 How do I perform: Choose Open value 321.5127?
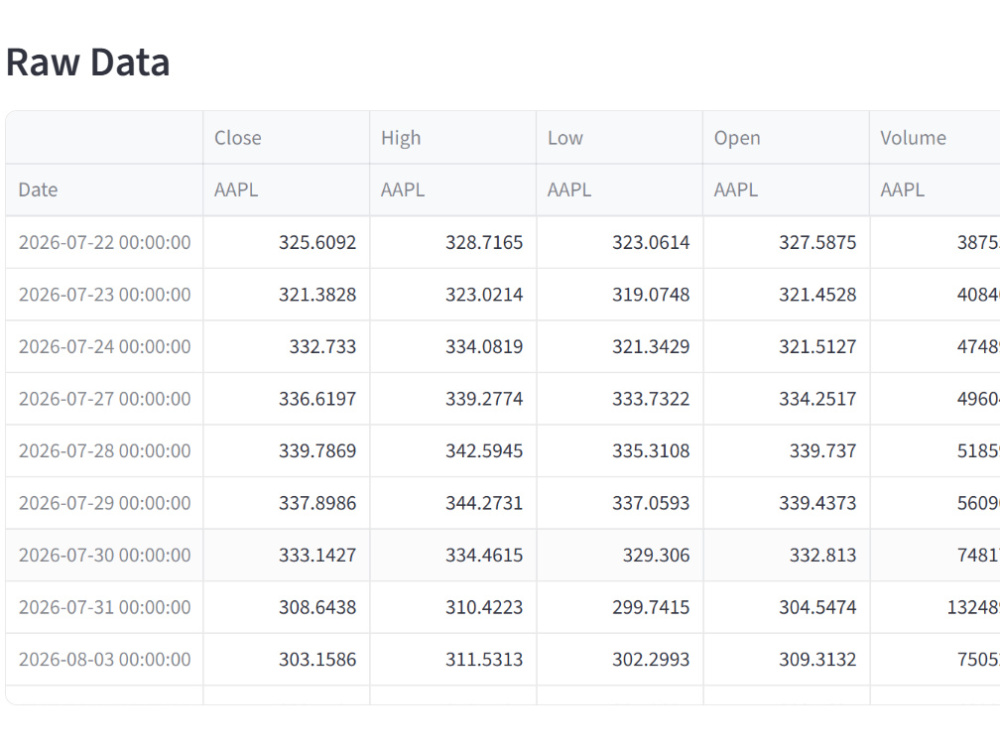(x=786, y=347)
